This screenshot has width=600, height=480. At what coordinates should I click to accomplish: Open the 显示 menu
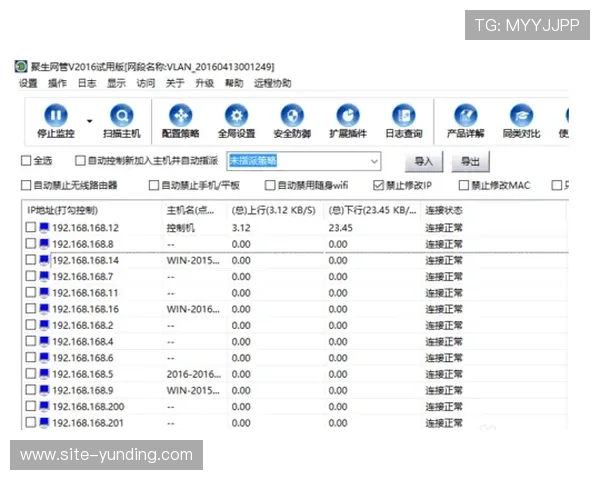(116, 83)
